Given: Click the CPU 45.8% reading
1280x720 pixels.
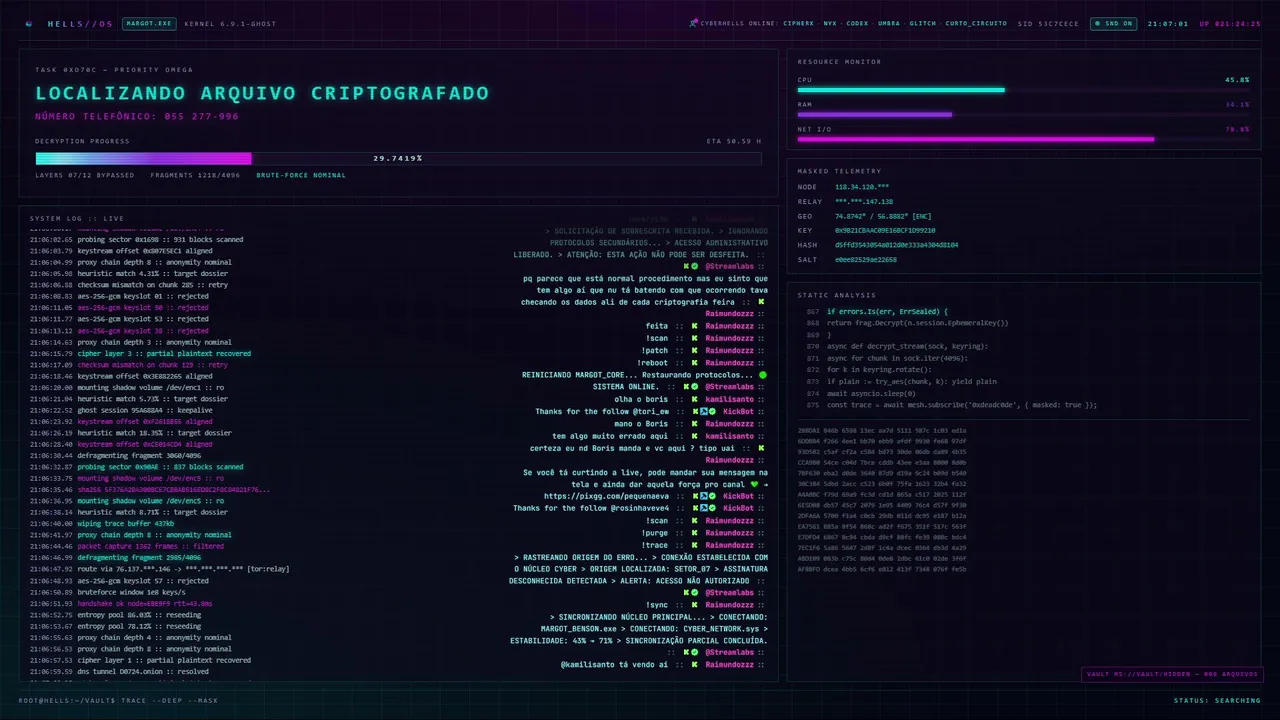Looking at the screenshot, I should point(1237,79).
